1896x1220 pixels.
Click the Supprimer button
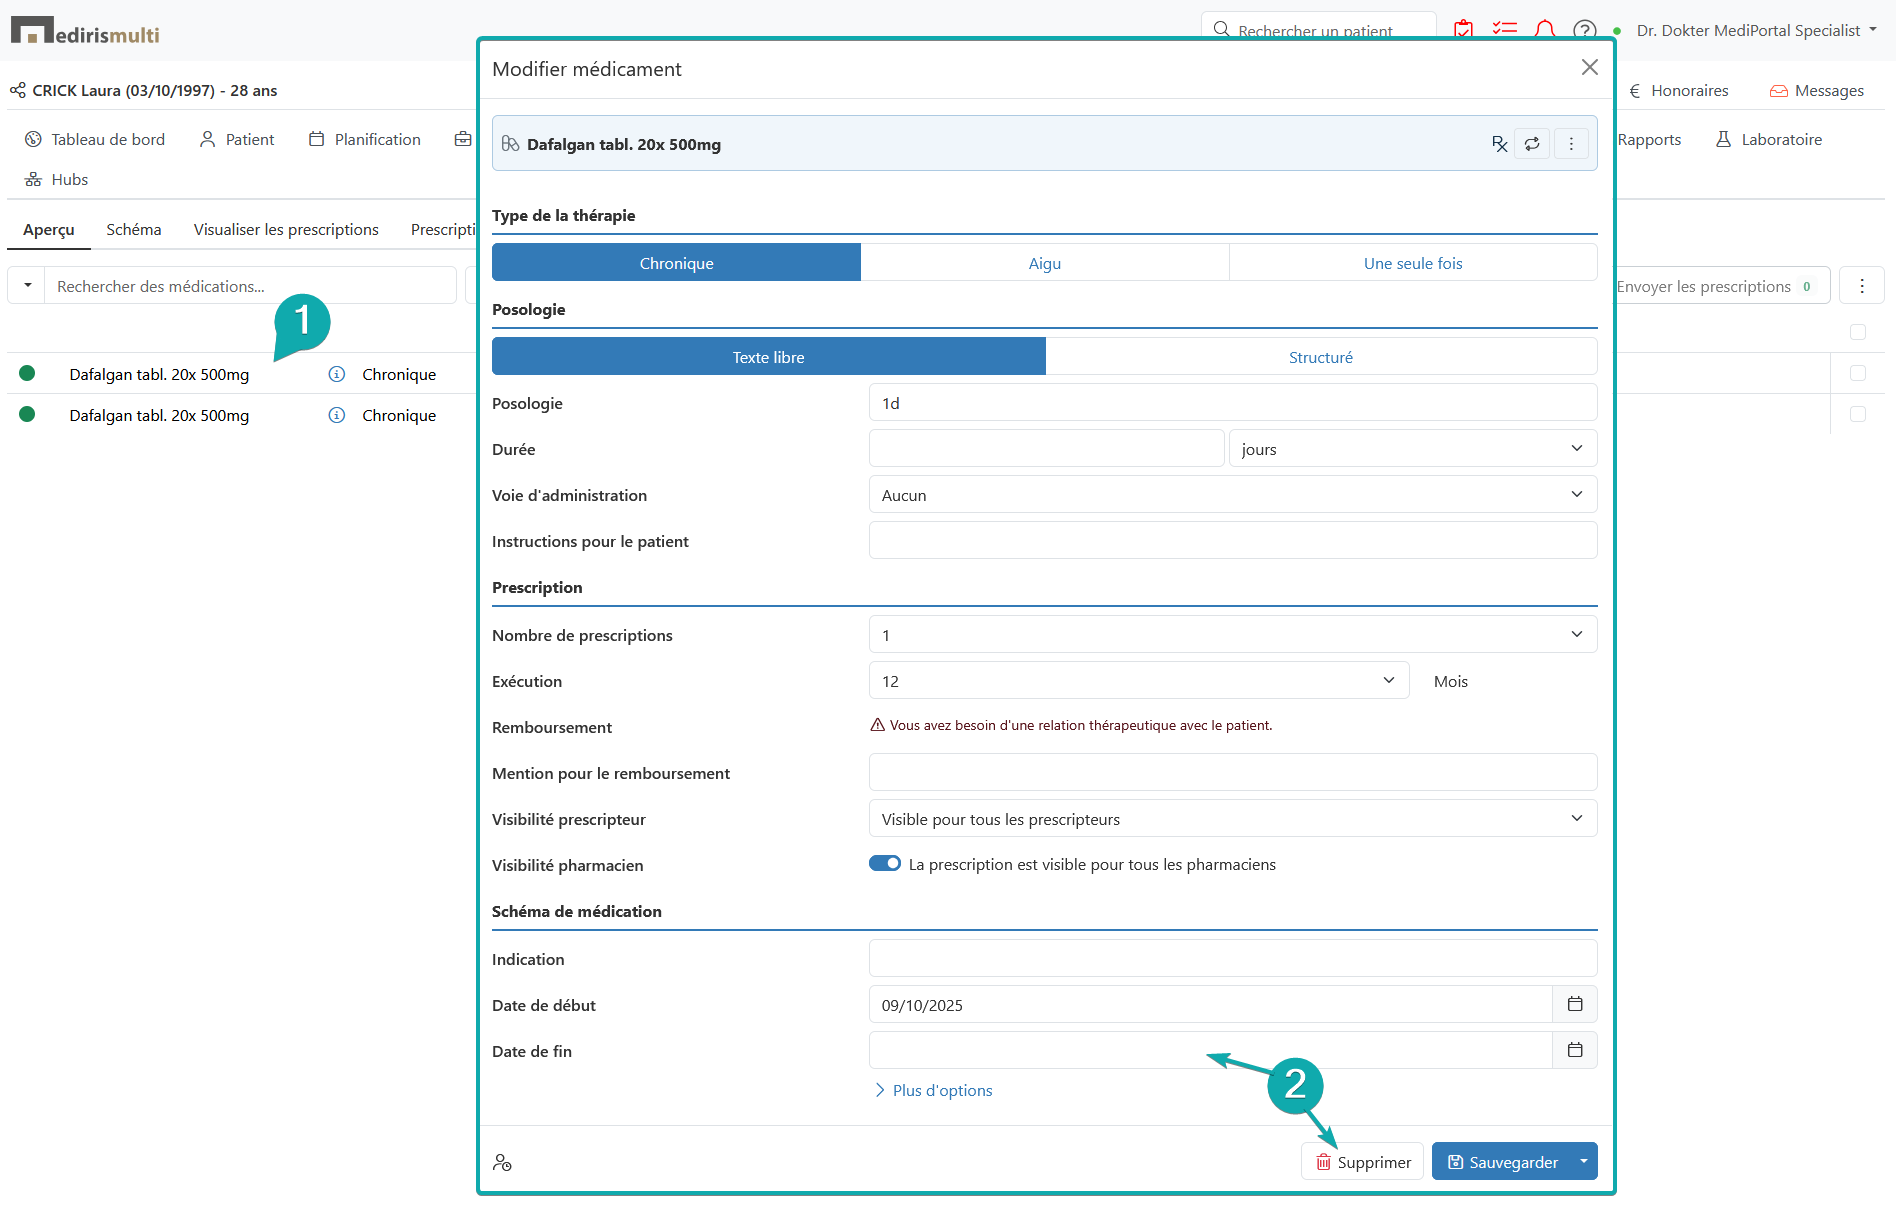tap(1362, 1161)
